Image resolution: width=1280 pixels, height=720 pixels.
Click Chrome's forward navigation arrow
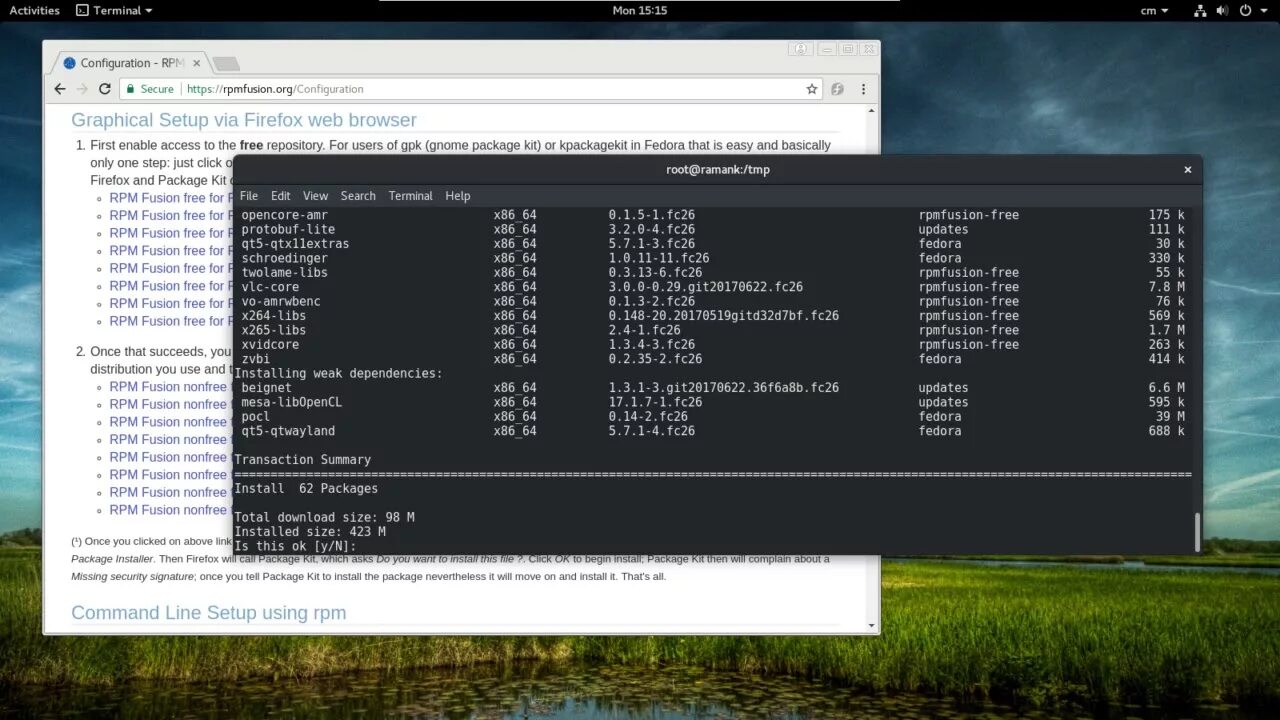point(82,89)
